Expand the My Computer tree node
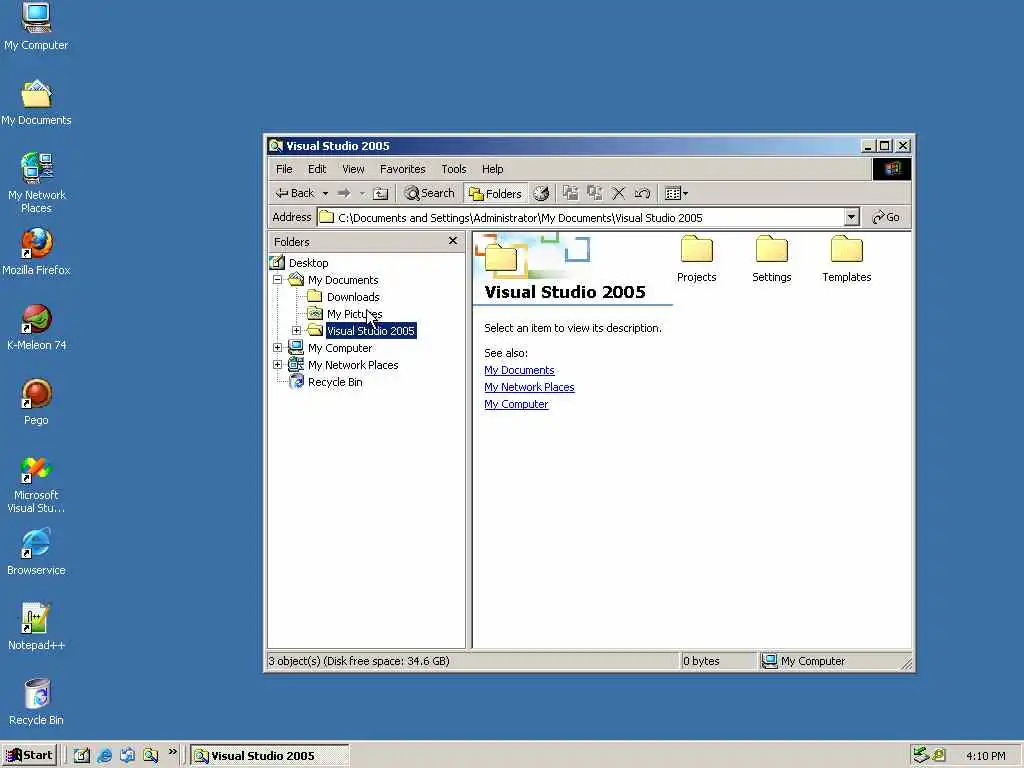The image size is (1024, 768). tap(278, 347)
